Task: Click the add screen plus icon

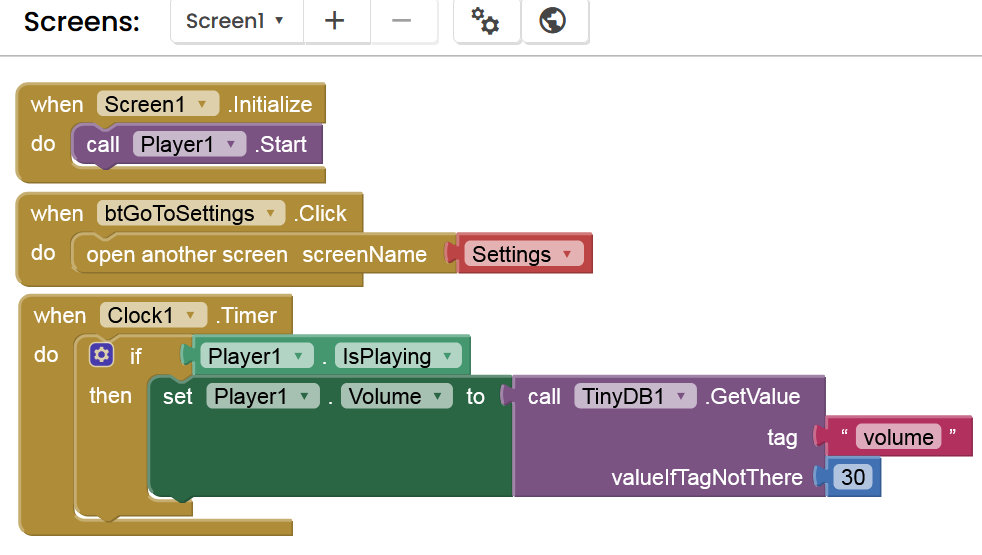Action: point(335,21)
